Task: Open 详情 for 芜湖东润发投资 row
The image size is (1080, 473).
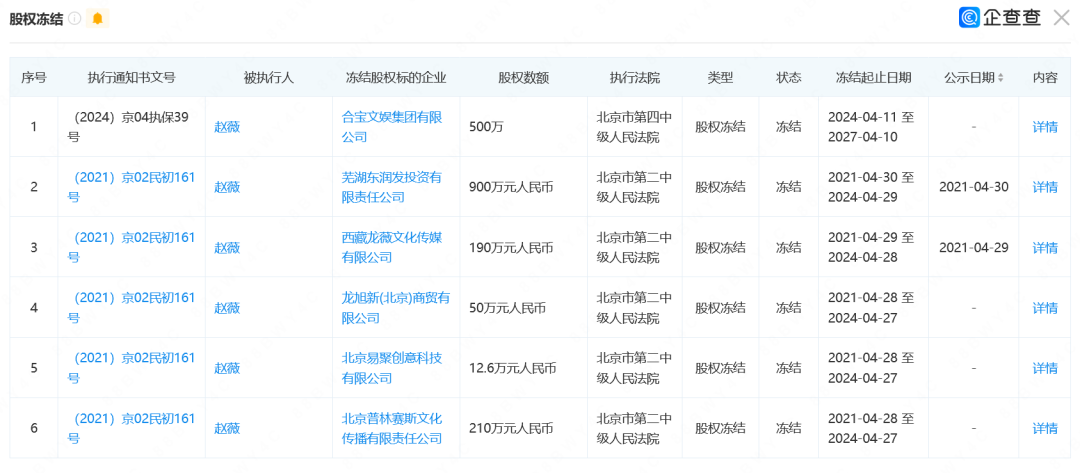Action: point(1045,187)
